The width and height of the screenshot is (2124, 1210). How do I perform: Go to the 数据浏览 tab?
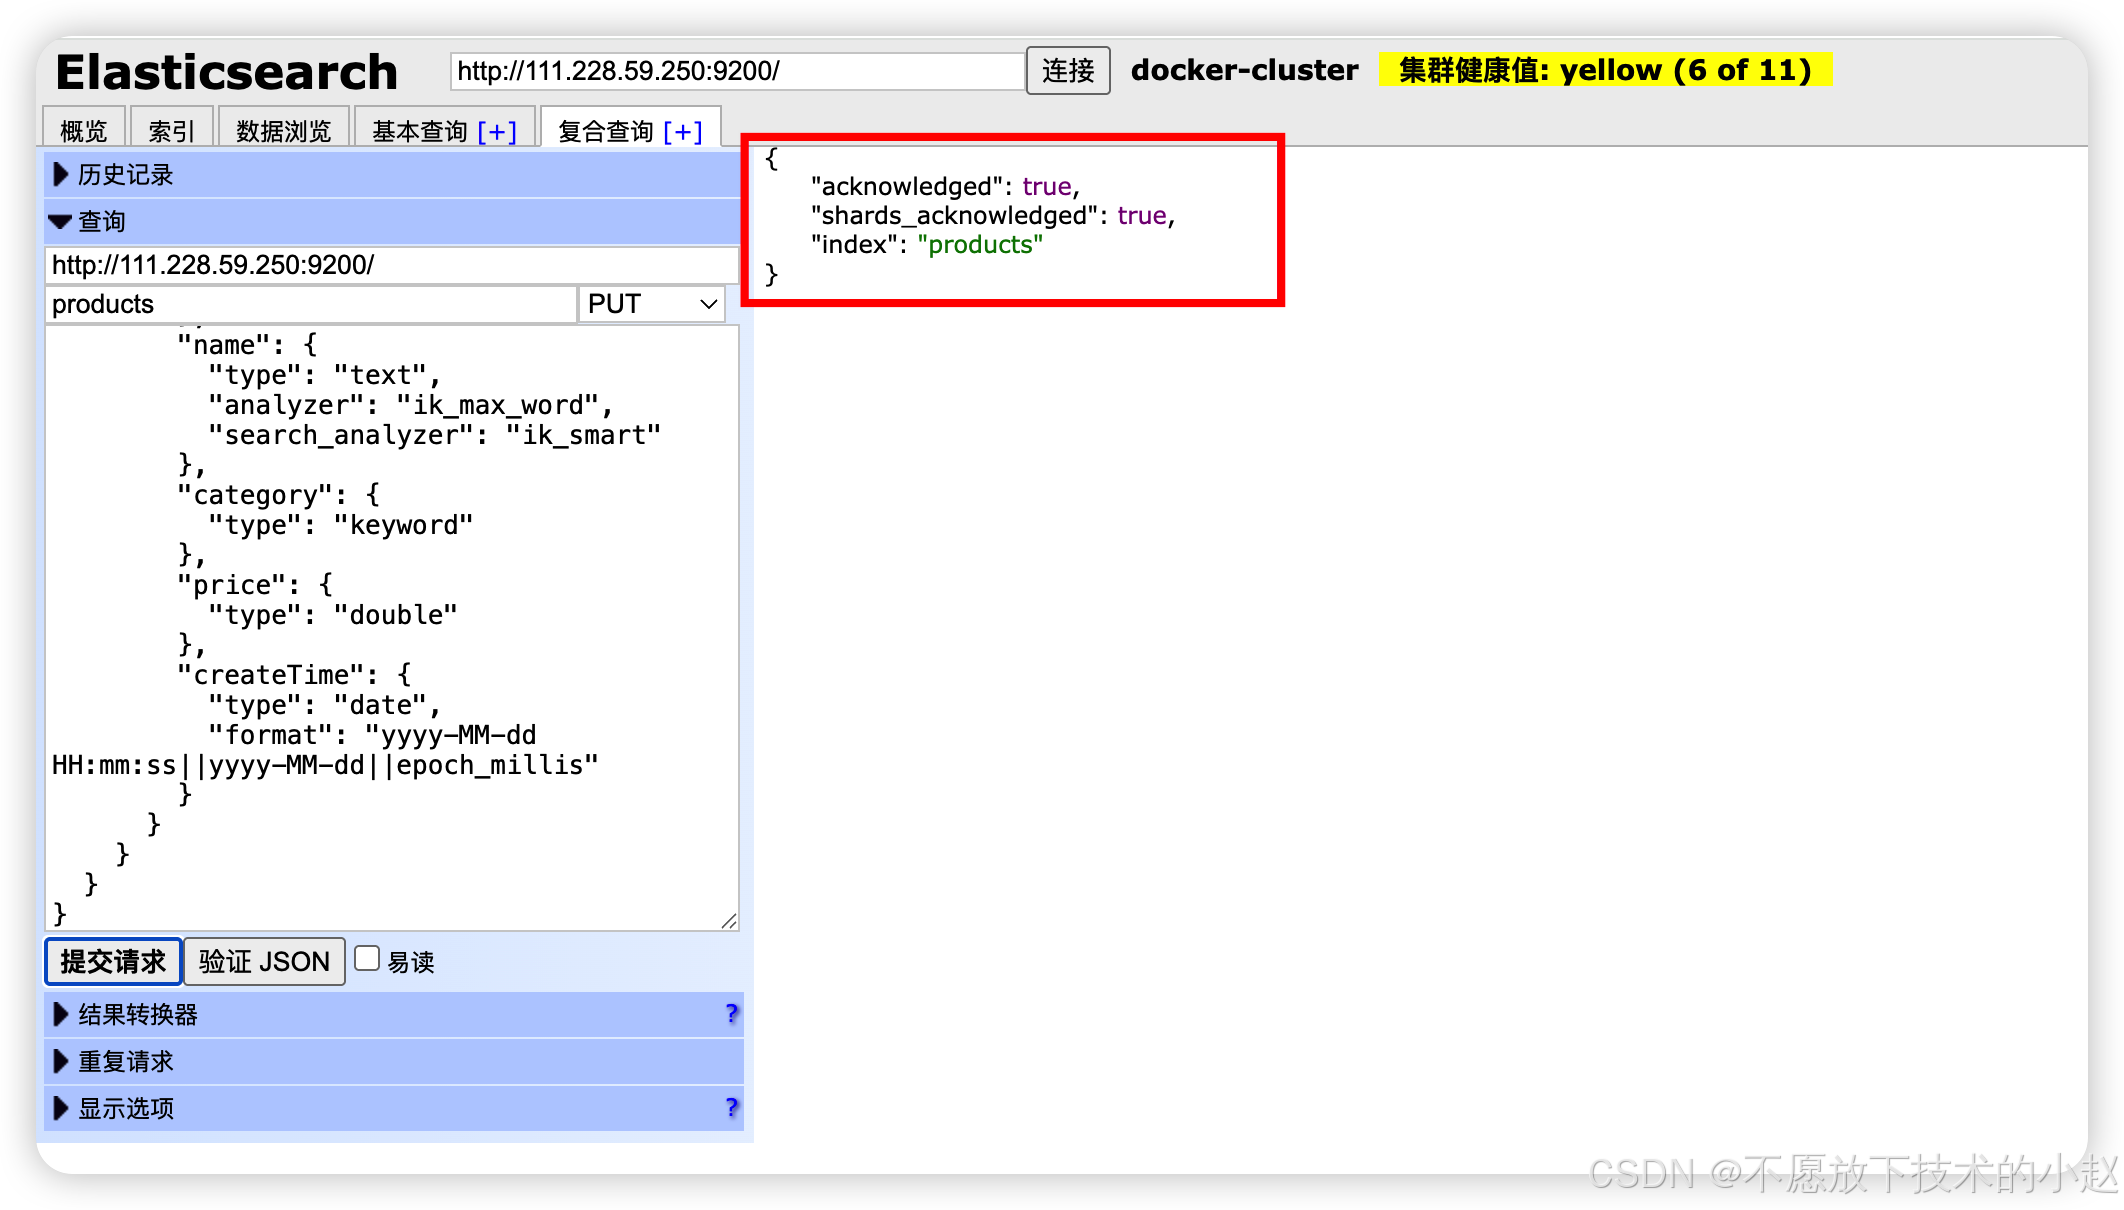(283, 132)
